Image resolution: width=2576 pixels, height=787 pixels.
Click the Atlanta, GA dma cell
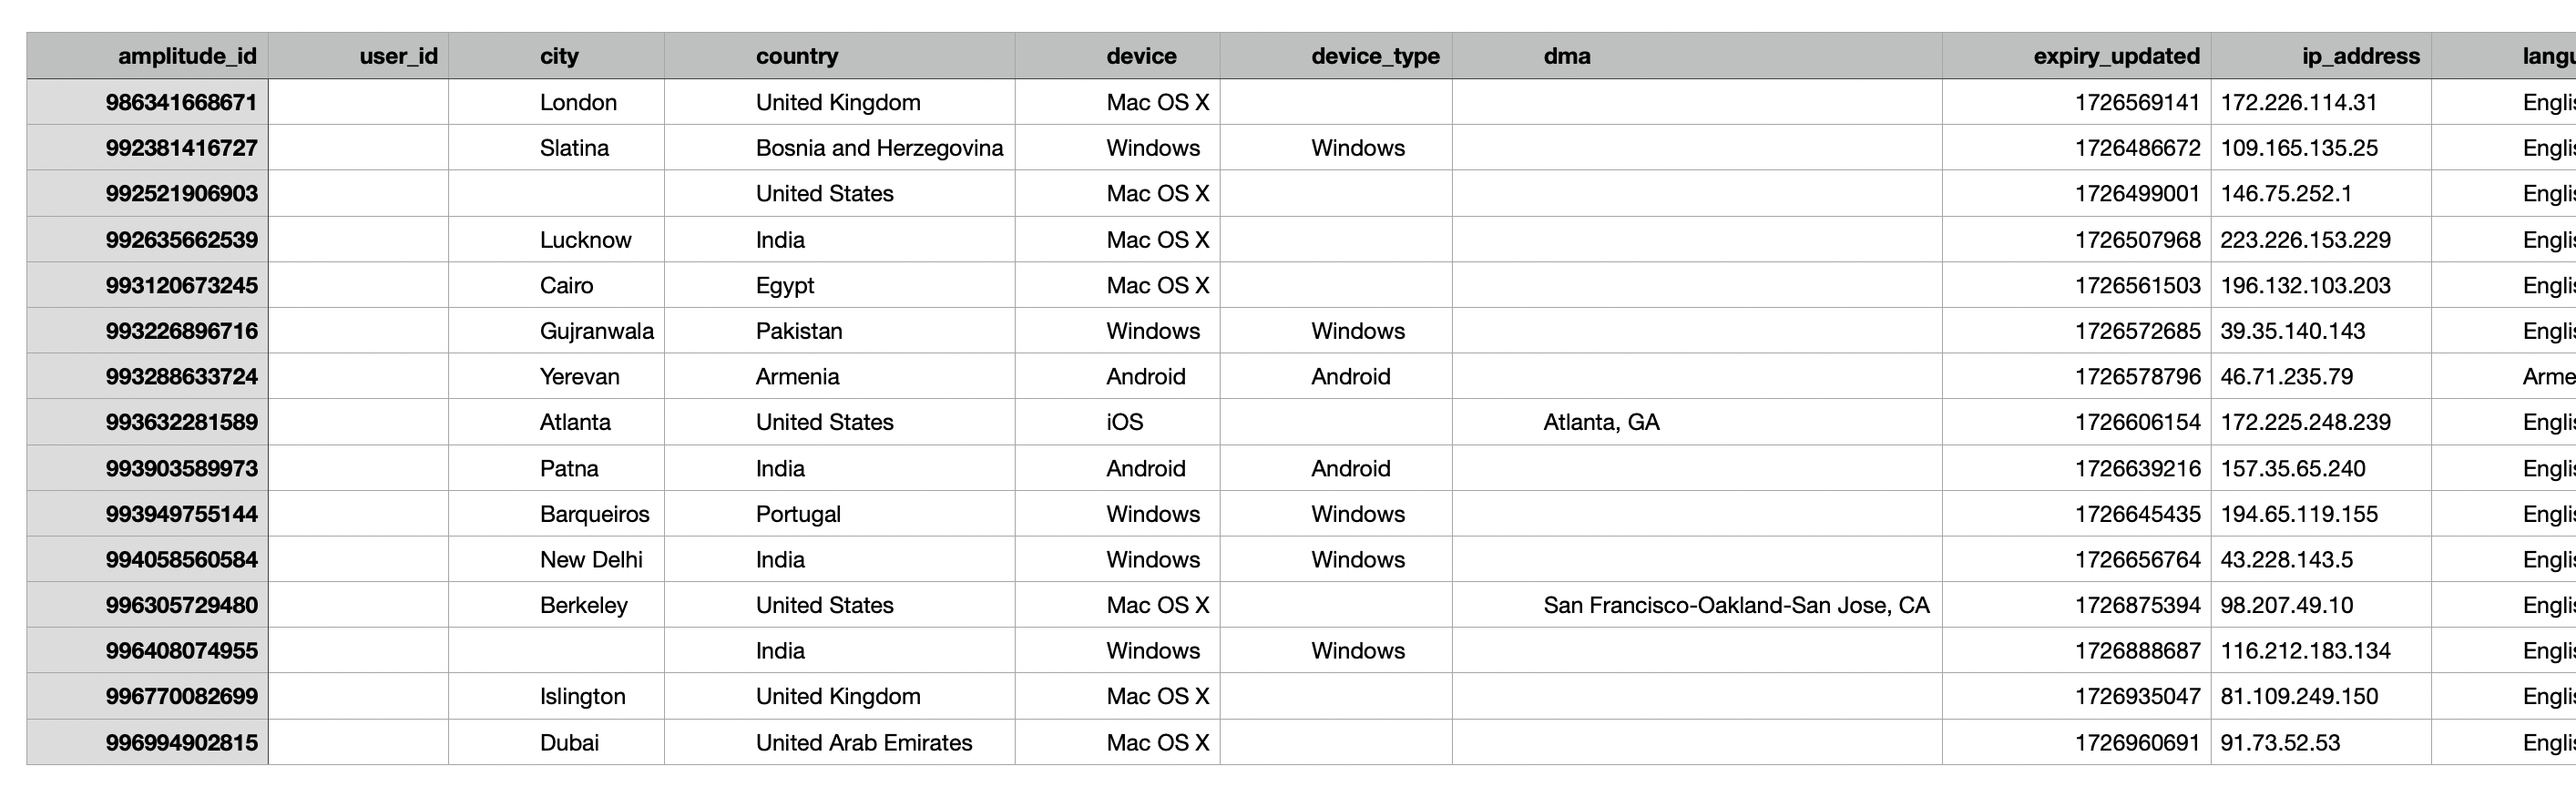(1697, 422)
